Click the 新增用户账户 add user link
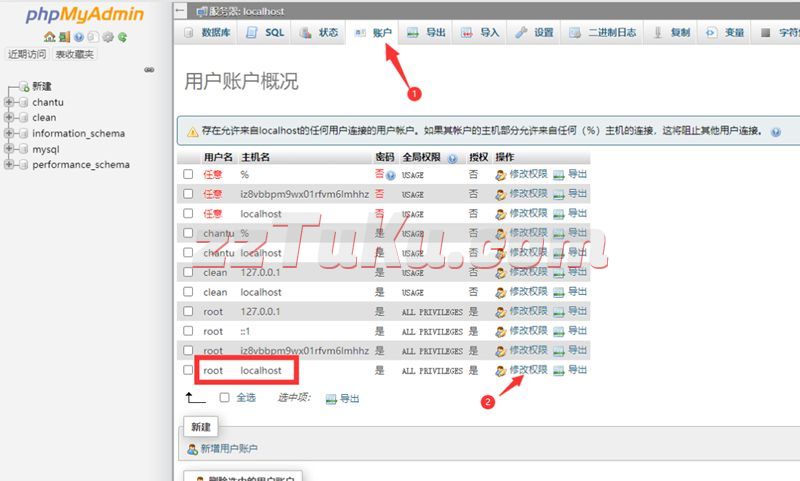 [x=228, y=450]
